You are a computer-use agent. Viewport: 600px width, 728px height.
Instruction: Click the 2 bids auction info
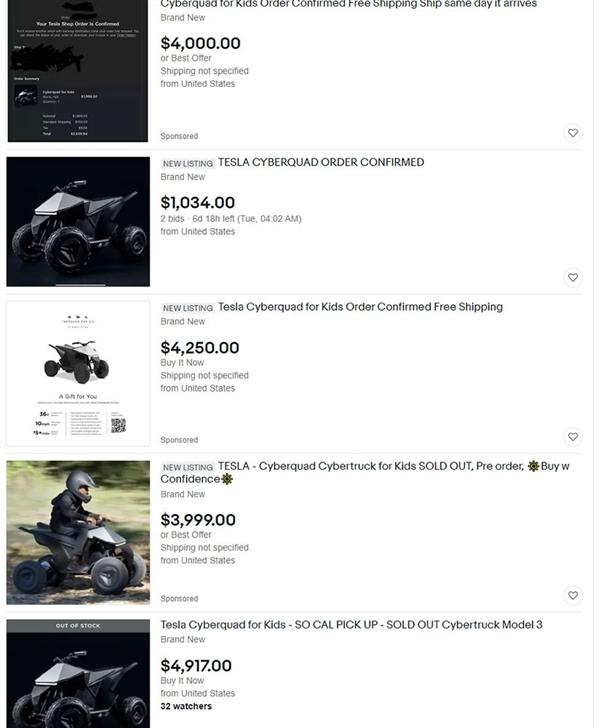click(231, 219)
